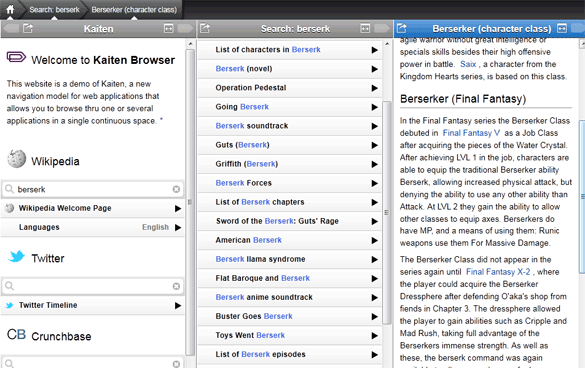The height and width of the screenshot is (368, 585).
Task: Expand arrow on 'Berserk Forces' row
Action: 374,183
